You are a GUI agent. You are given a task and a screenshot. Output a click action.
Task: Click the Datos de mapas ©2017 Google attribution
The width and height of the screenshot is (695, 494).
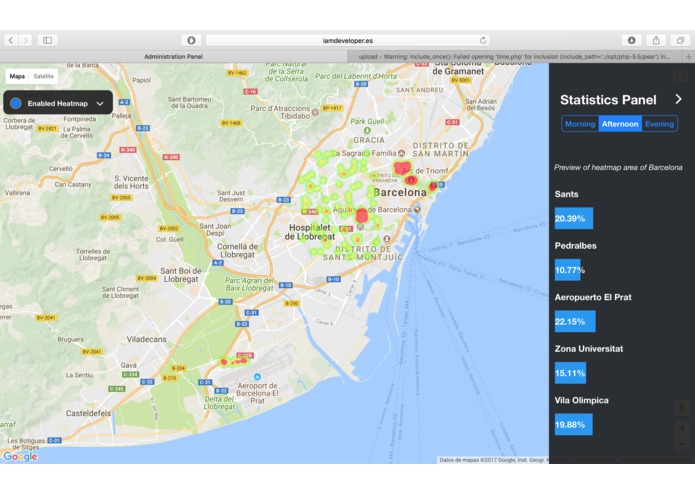click(492, 460)
